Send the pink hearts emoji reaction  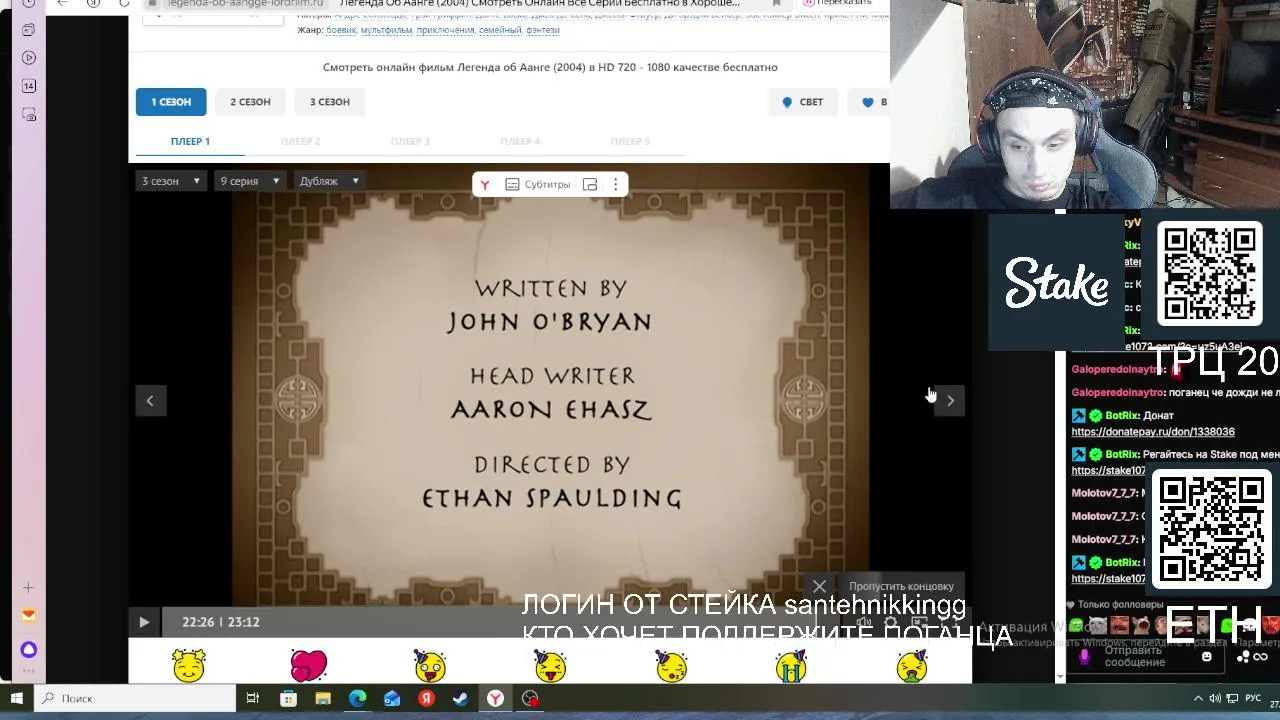click(x=309, y=665)
